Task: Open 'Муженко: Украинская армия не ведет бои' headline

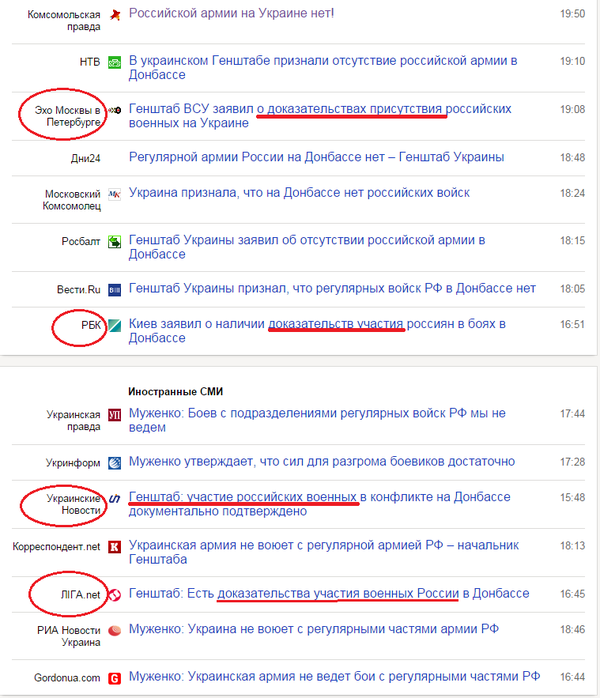Action: (x=334, y=677)
